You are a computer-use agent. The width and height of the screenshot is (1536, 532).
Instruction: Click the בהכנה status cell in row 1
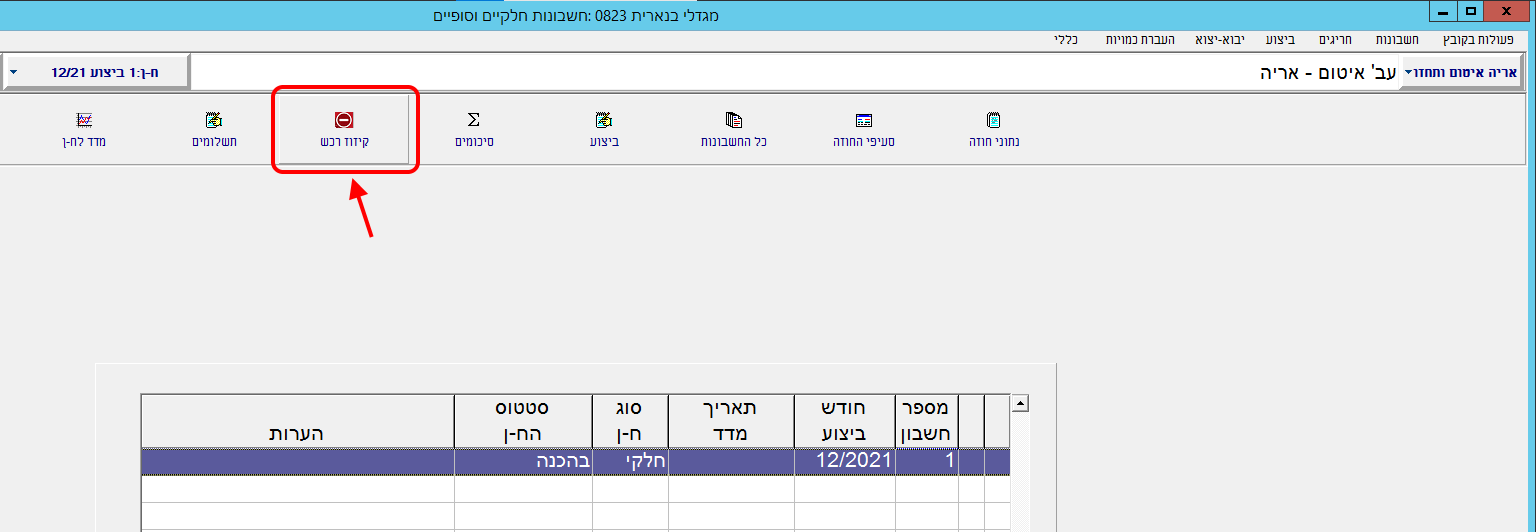tap(523, 461)
